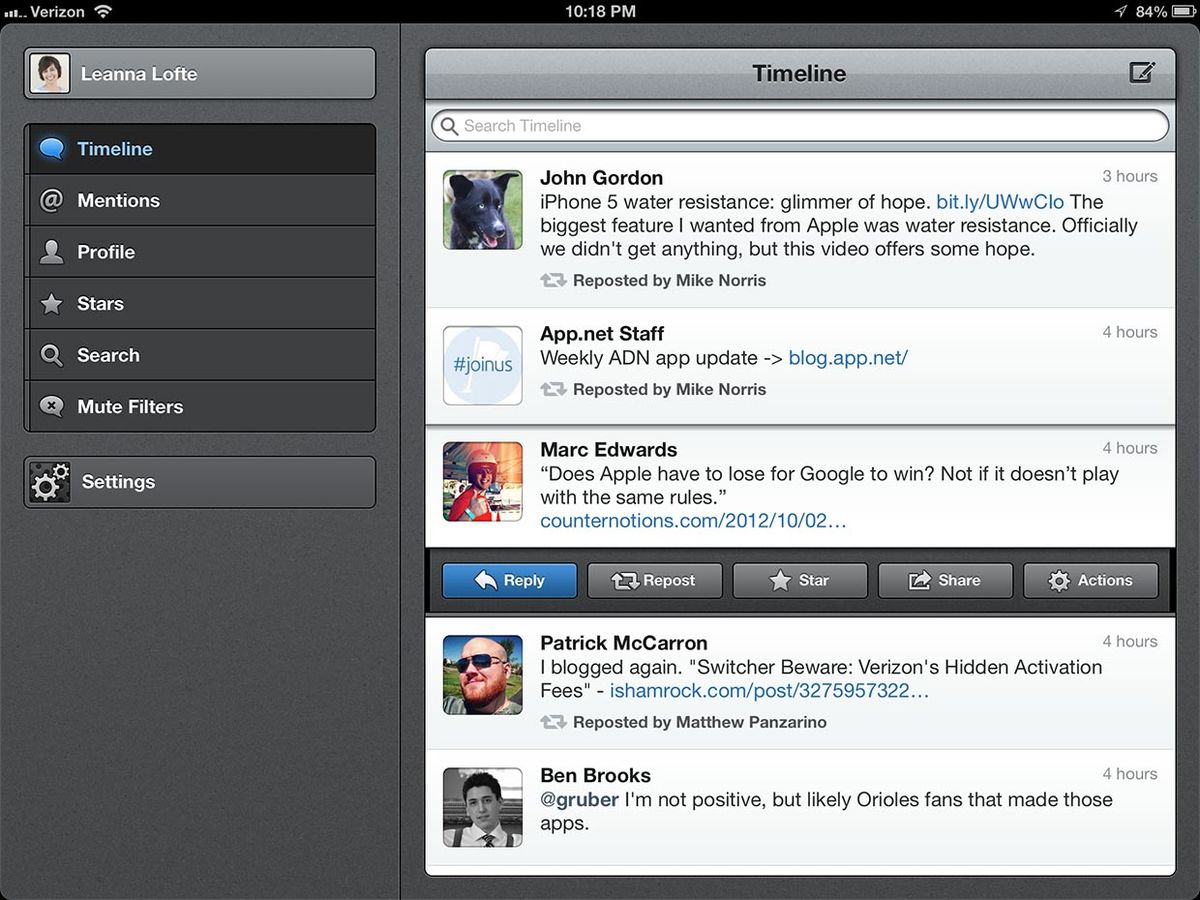Share the selected post
1200x900 pixels.
[x=945, y=581]
